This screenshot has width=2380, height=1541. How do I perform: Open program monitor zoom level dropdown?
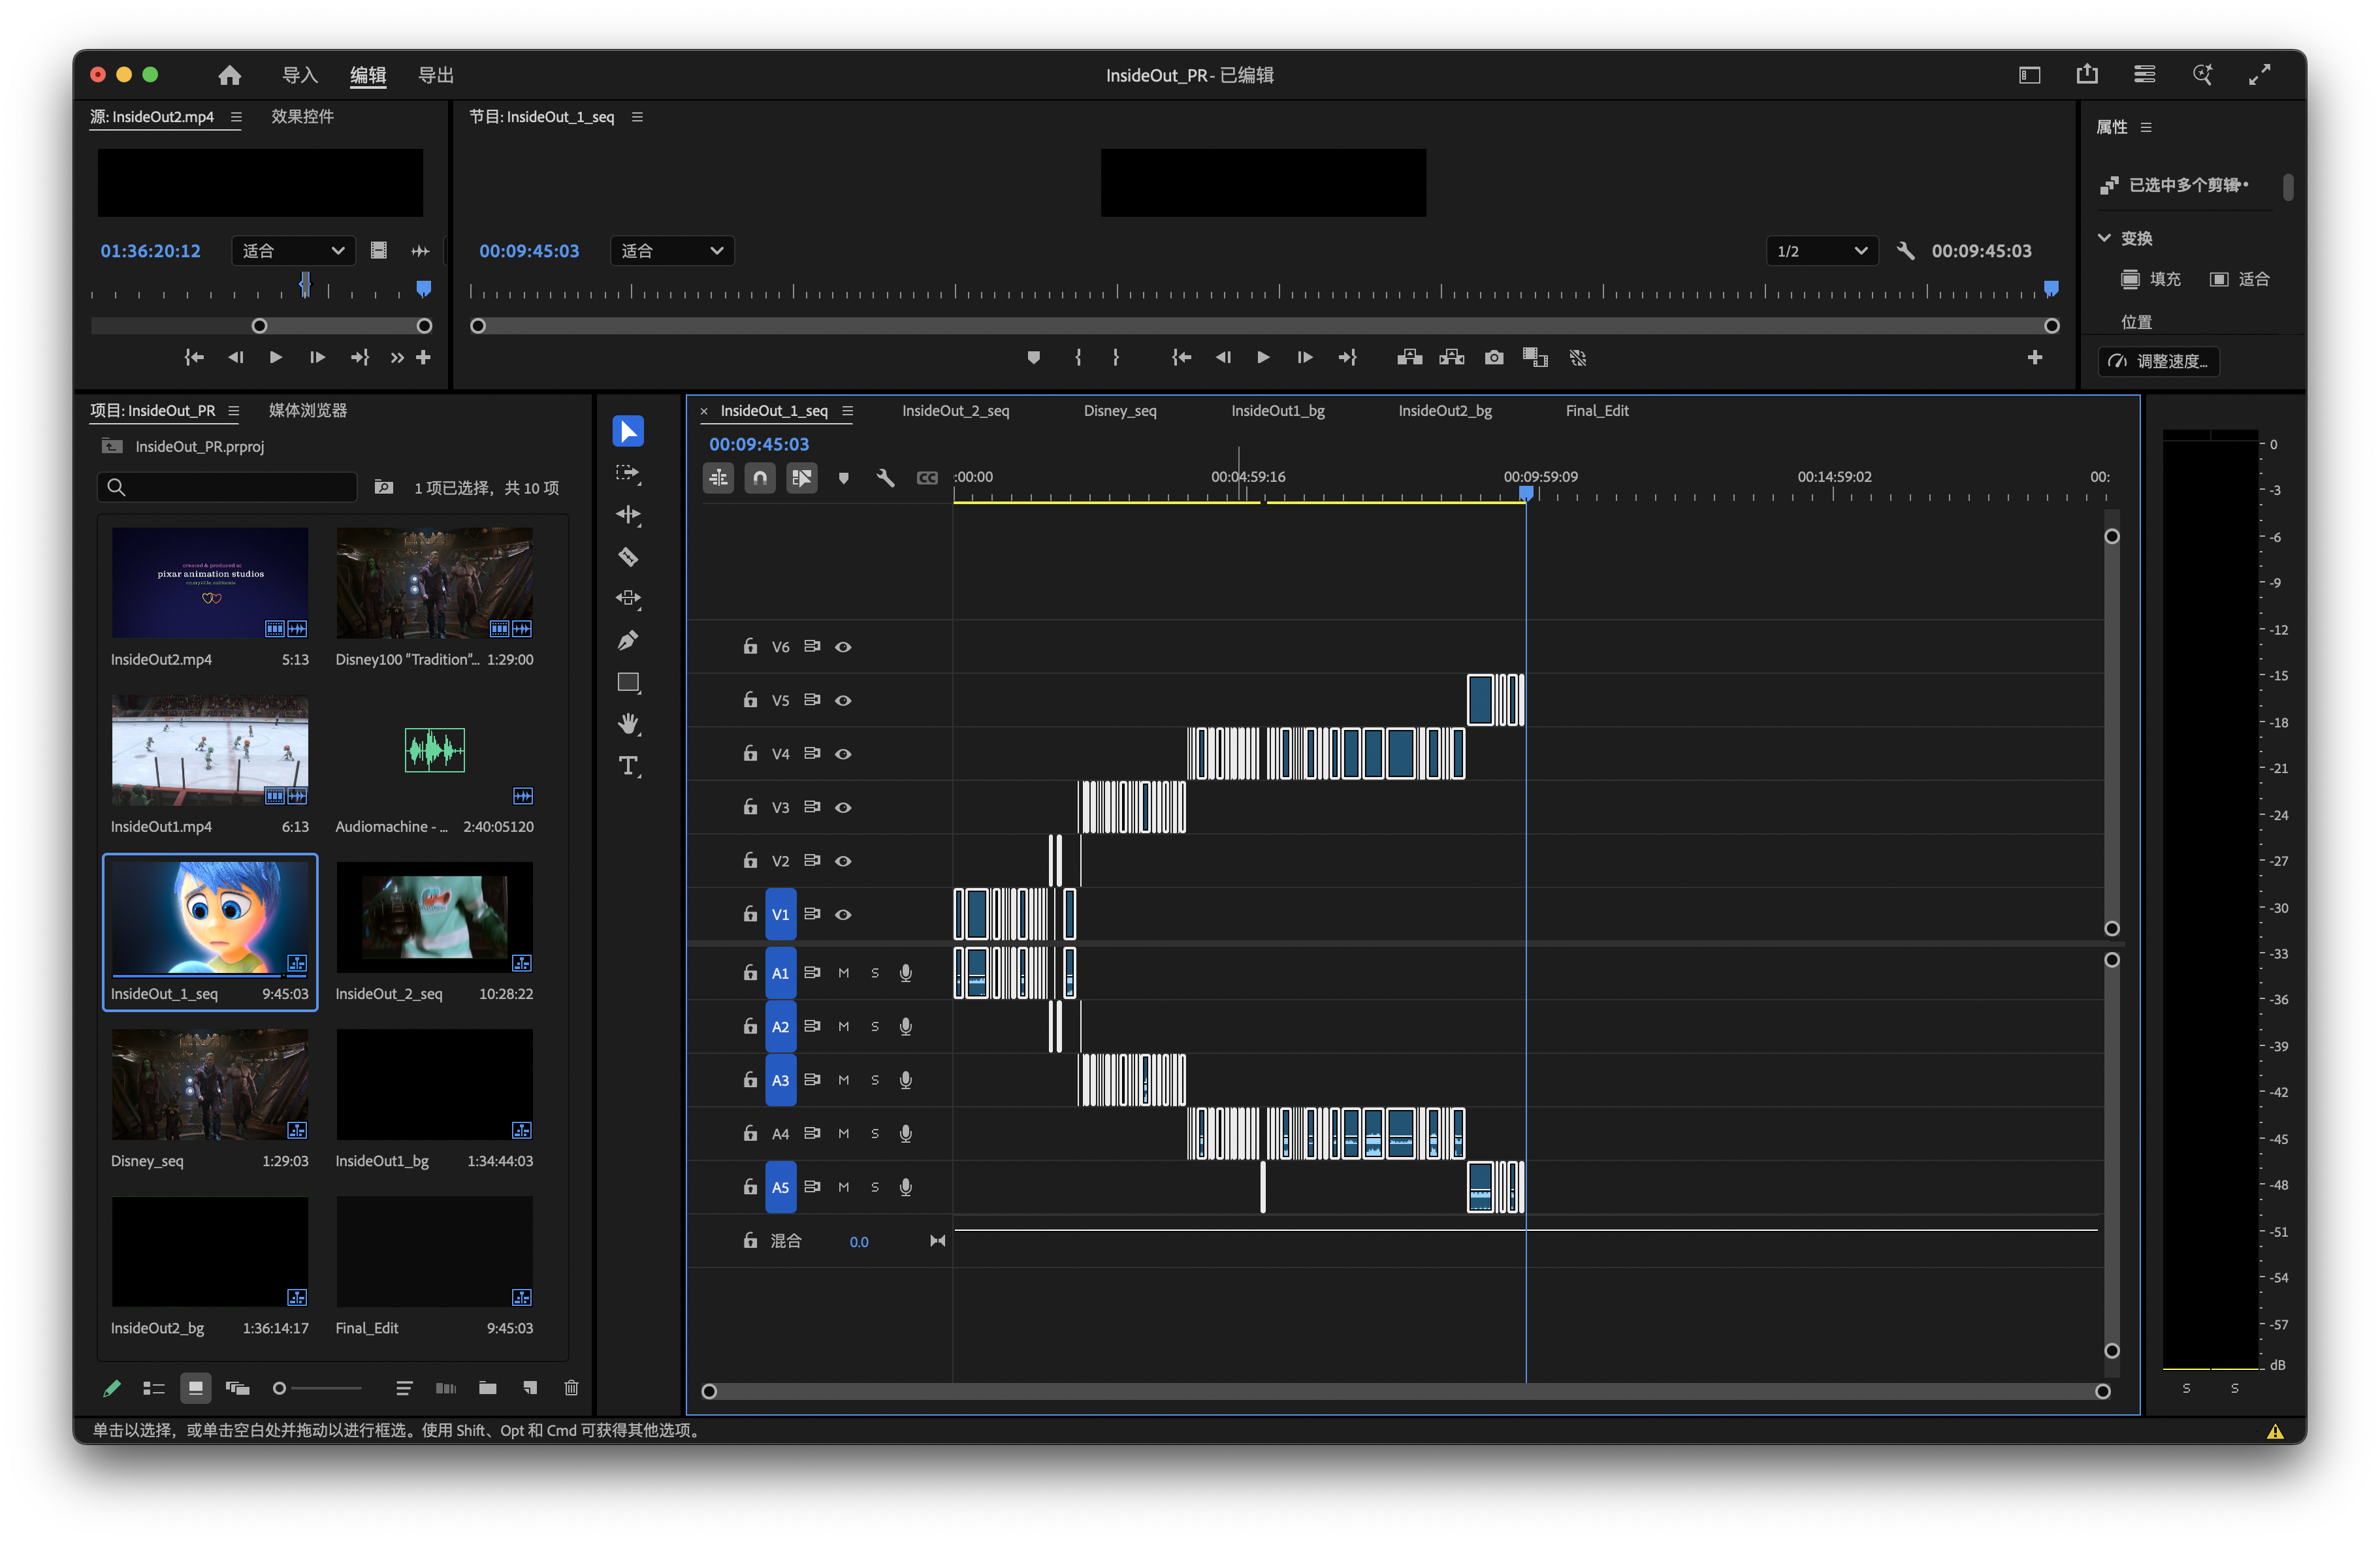tap(672, 251)
